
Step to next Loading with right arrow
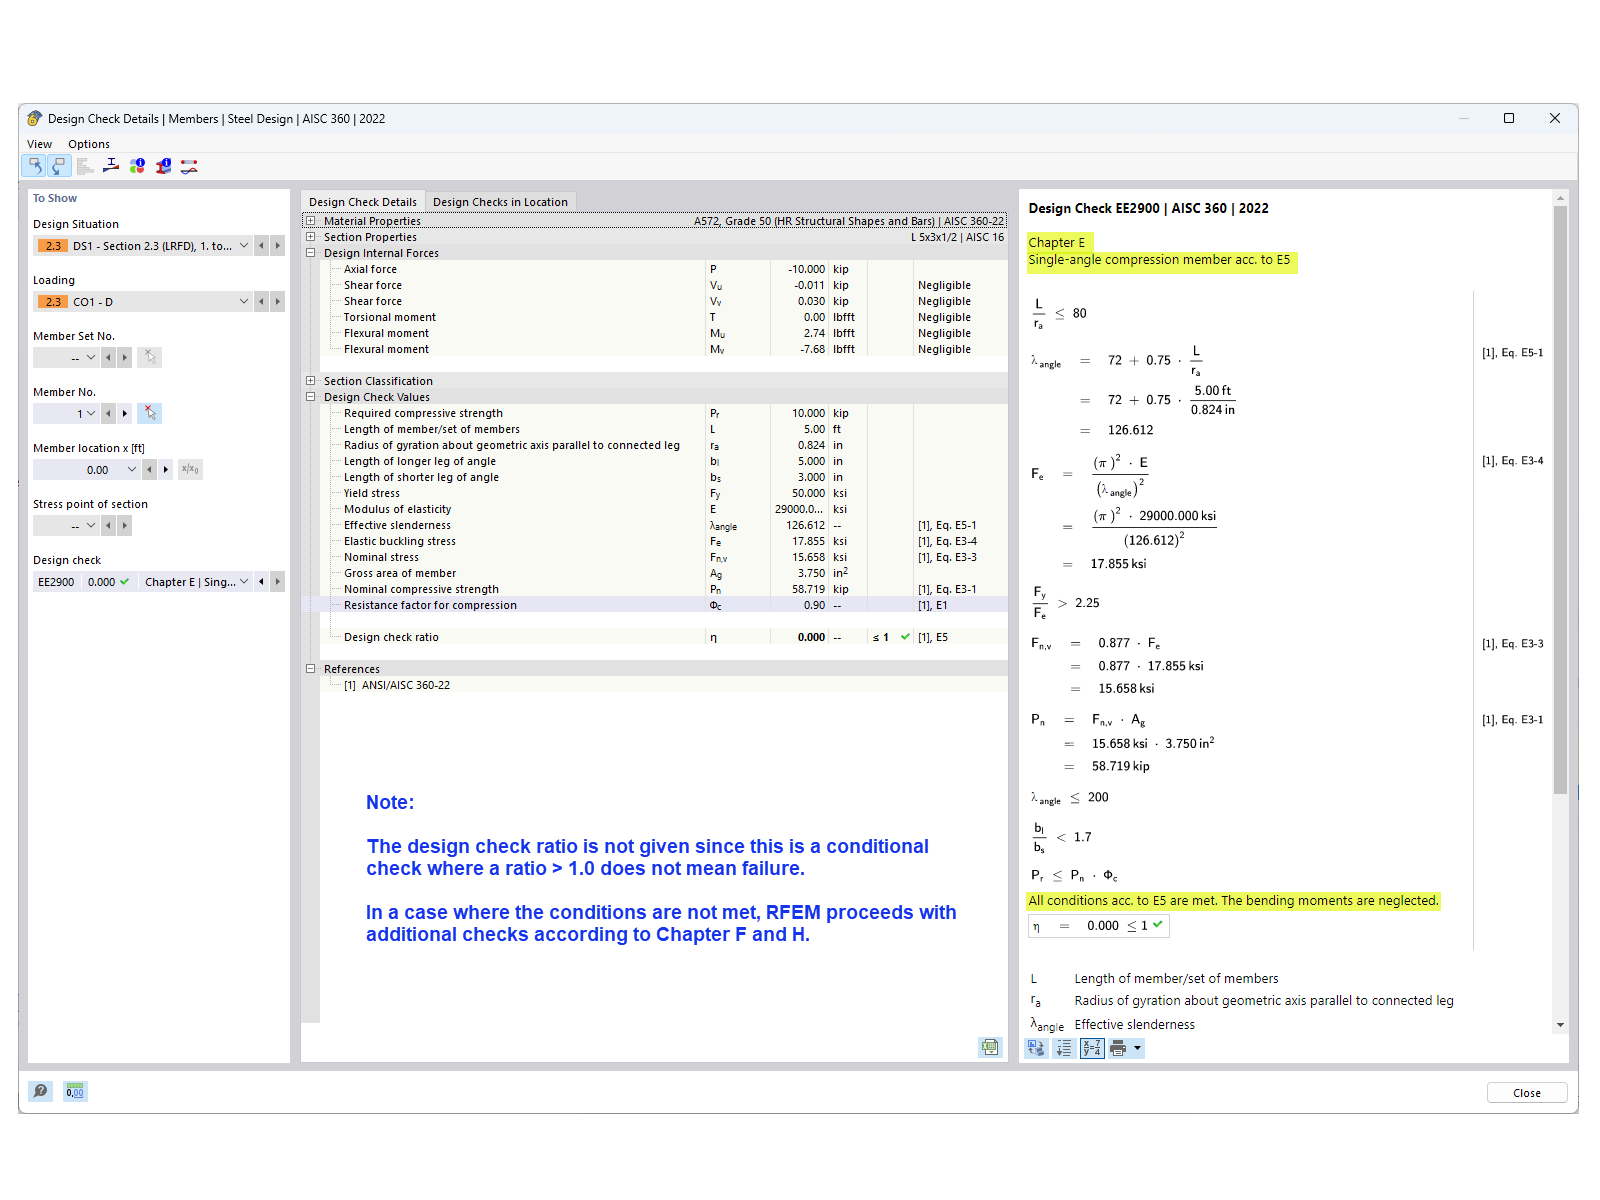click(x=278, y=301)
